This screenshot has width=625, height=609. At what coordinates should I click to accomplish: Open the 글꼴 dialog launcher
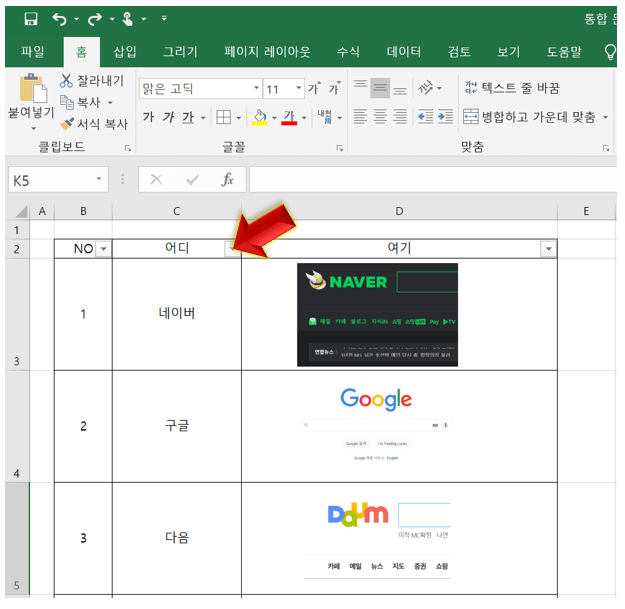click(x=340, y=148)
